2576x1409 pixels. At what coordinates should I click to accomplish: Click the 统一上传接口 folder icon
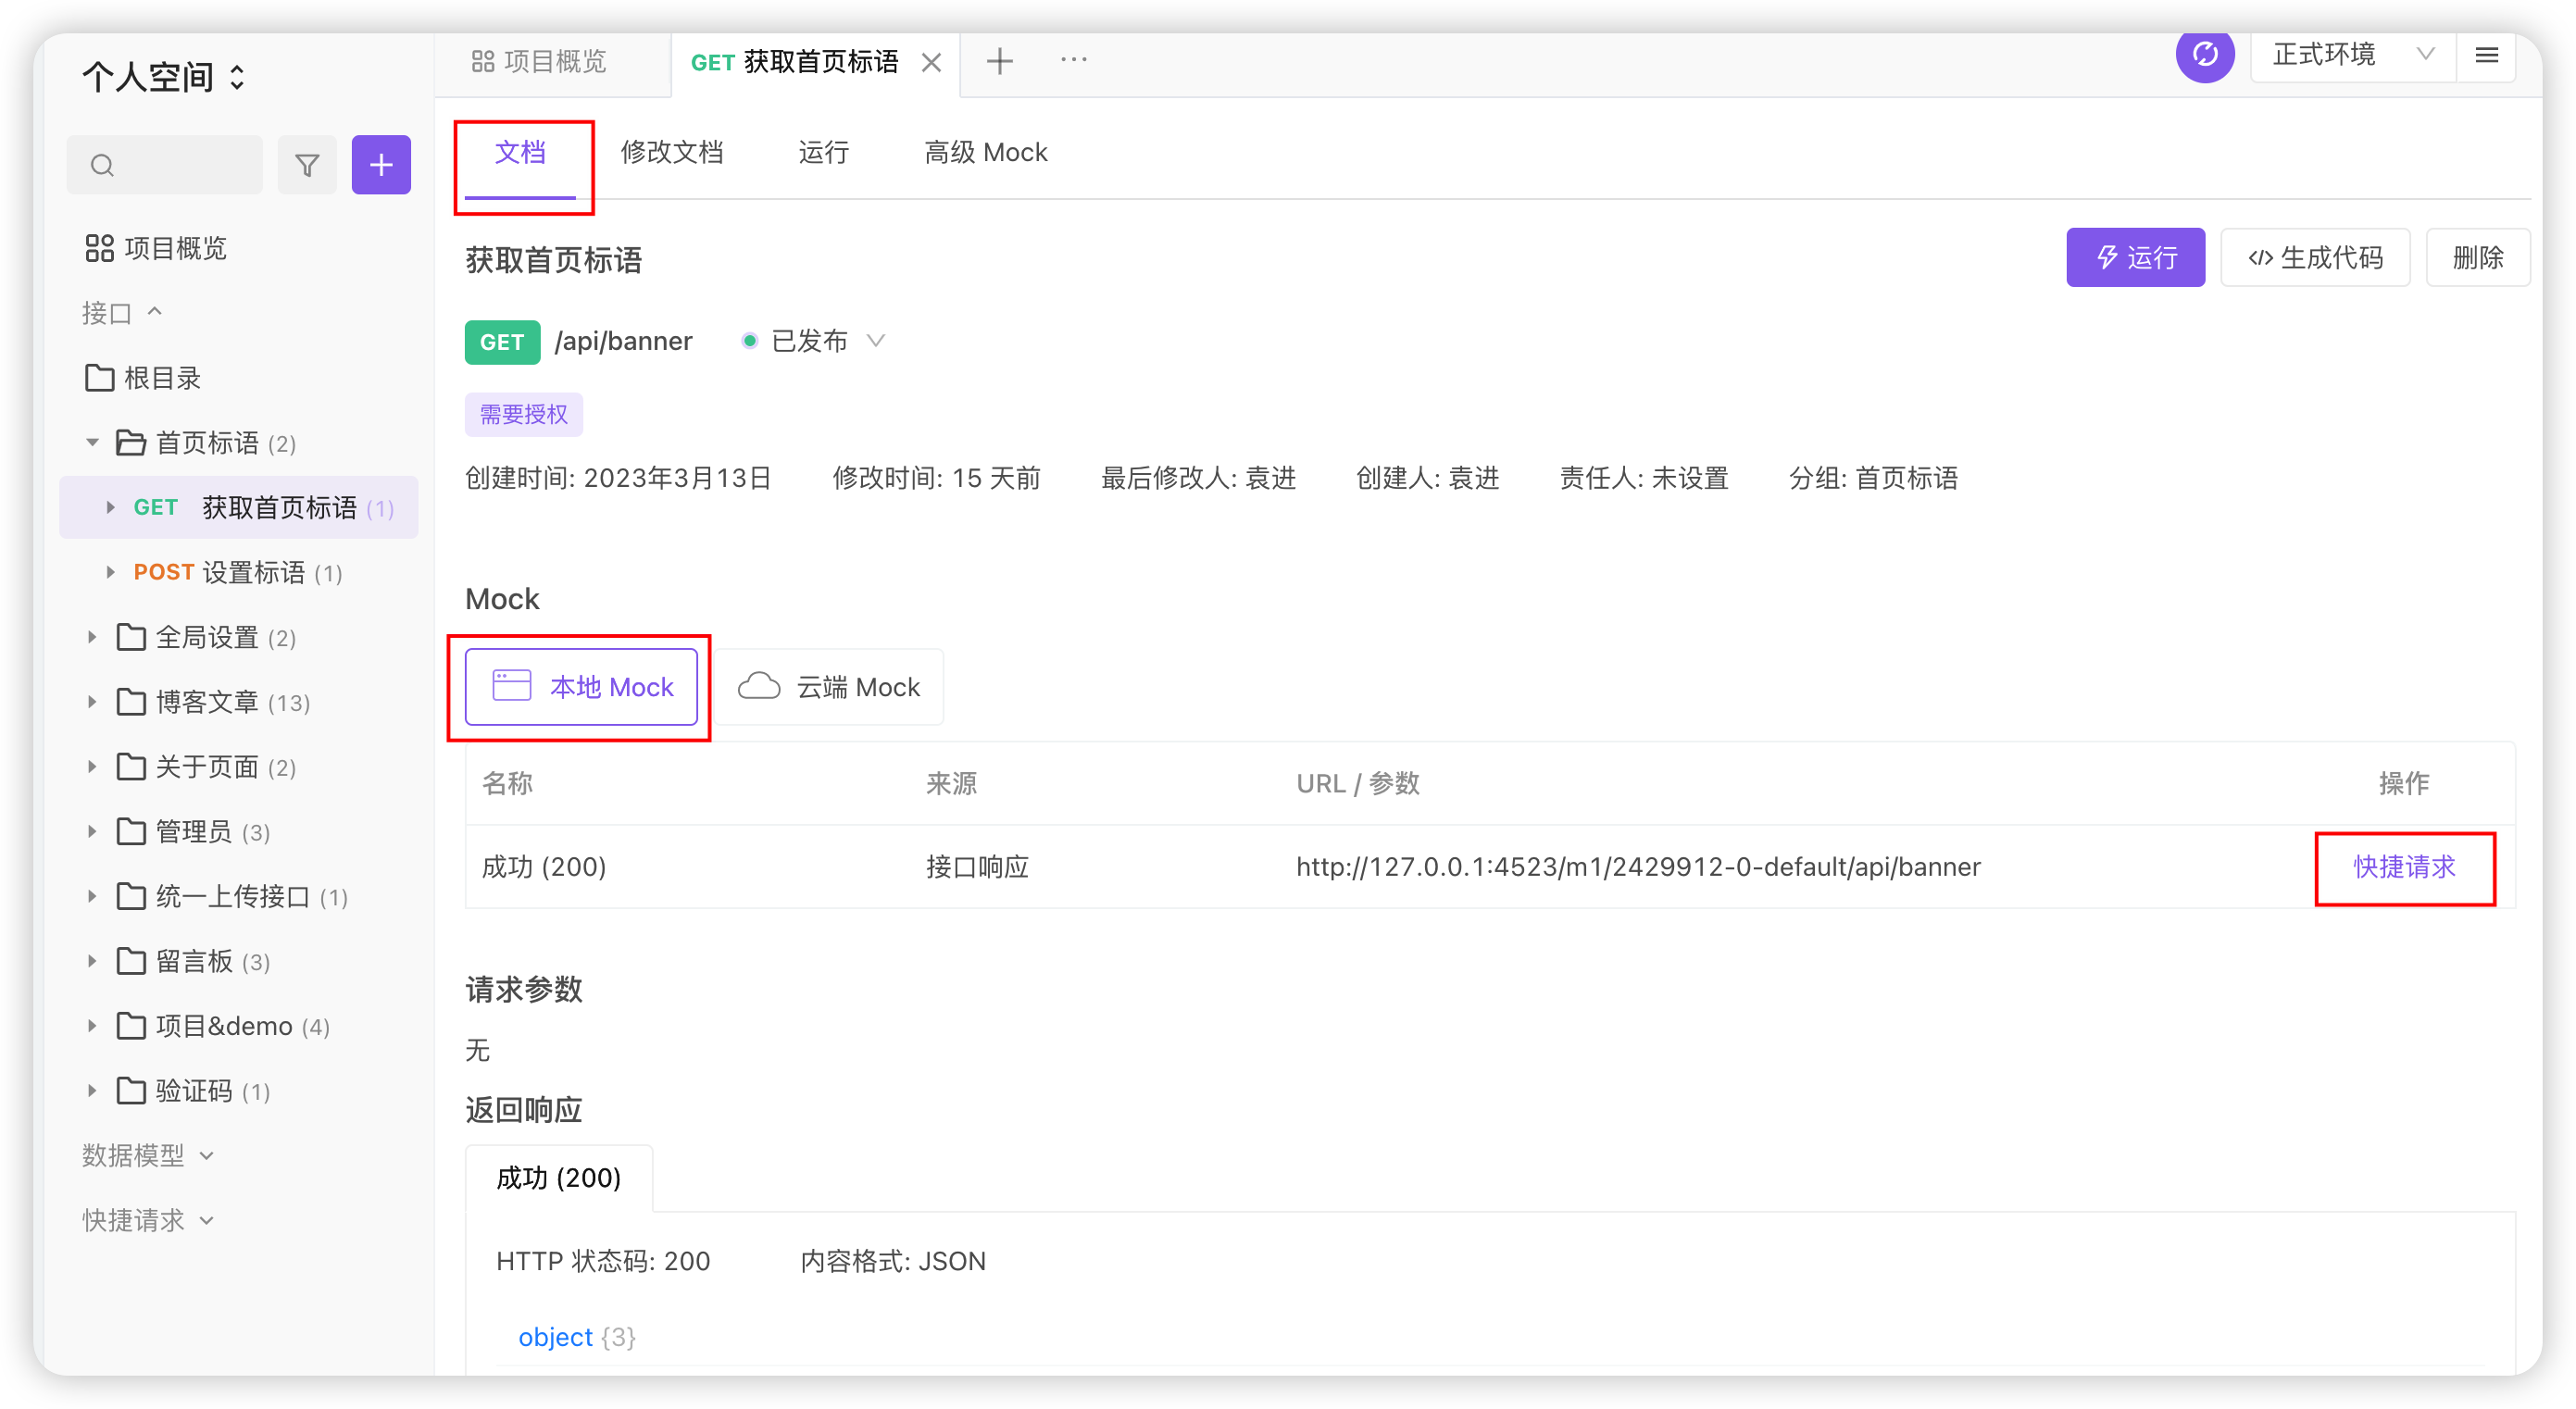tap(131, 896)
